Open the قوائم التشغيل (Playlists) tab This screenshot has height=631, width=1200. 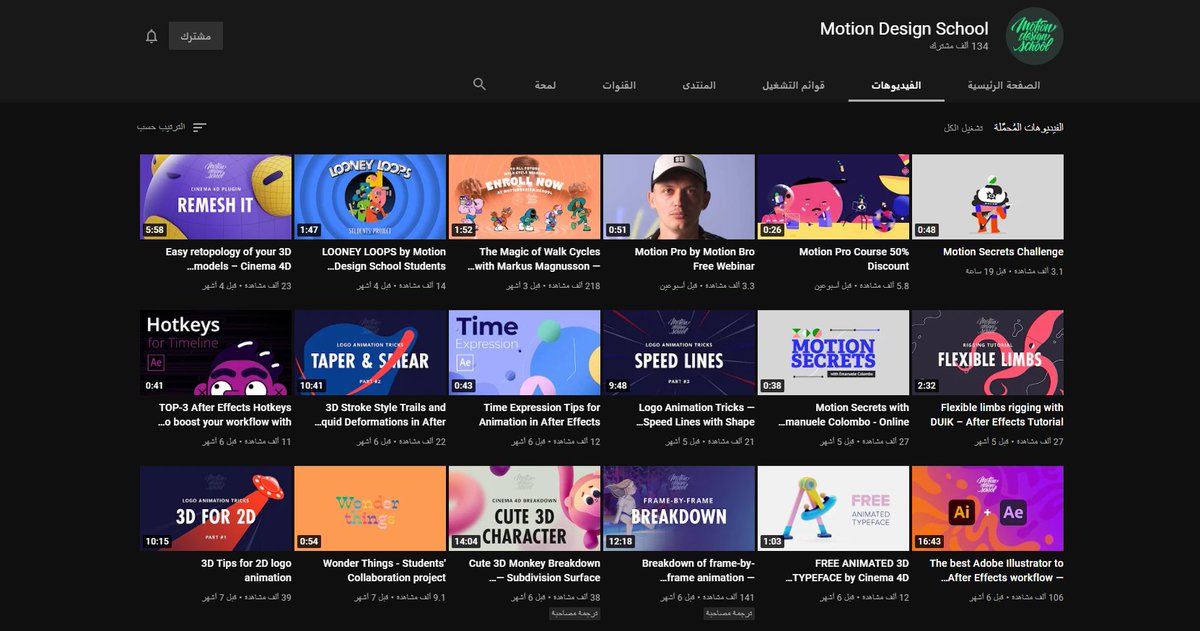tap(794, 86)
